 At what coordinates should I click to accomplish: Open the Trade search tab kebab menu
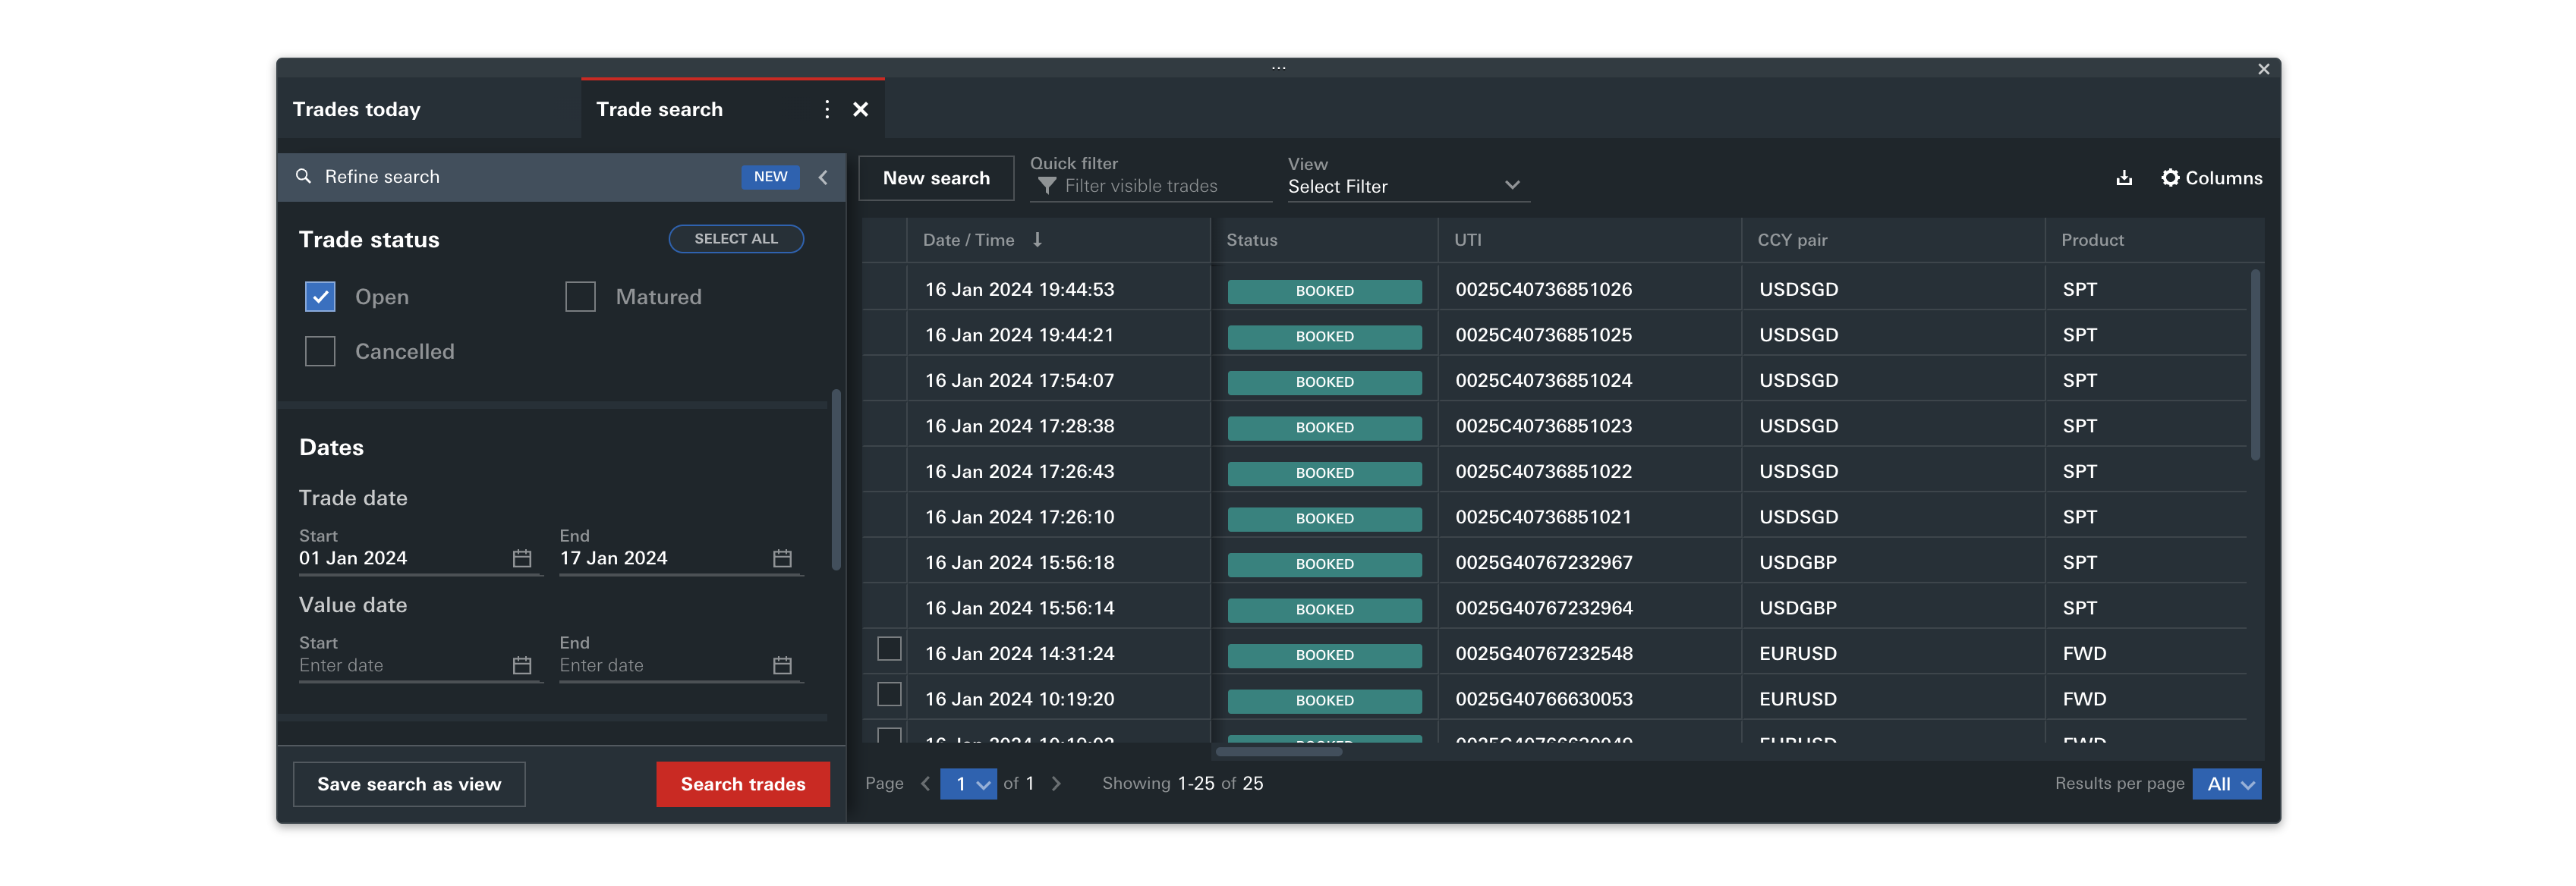(827, 109)
